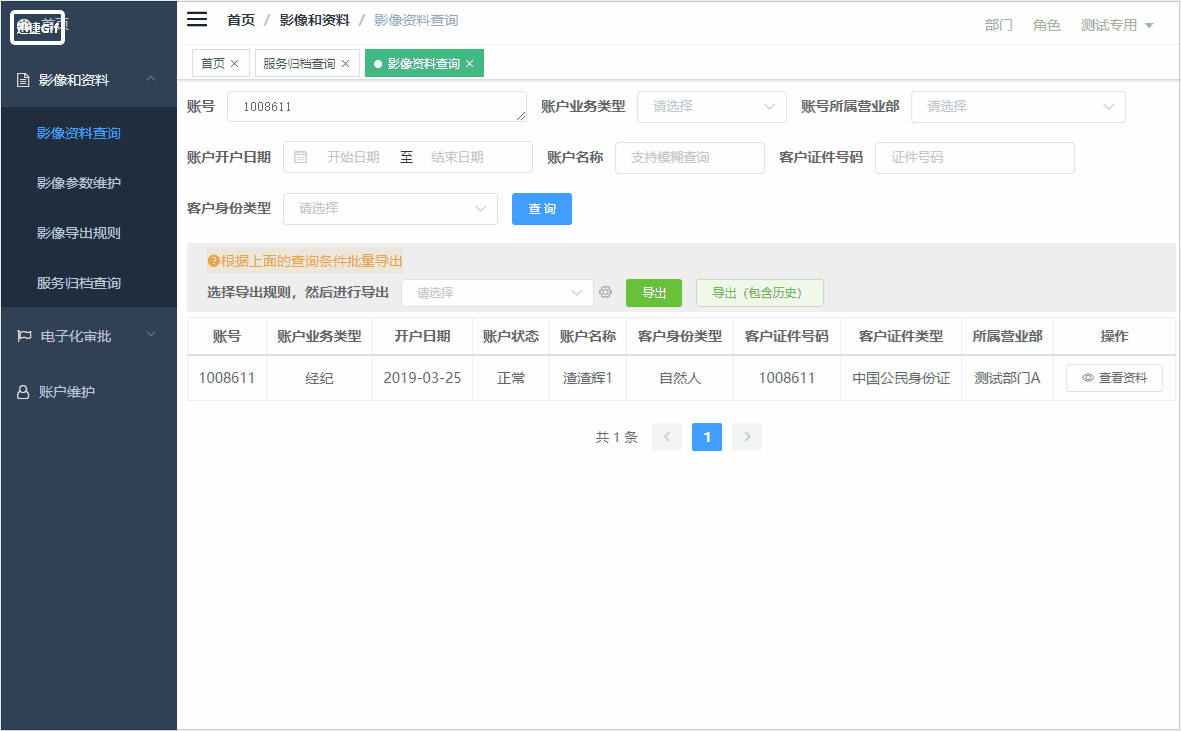1181x731 pixels.
Task: Click the 账号 column header
Action: point(227,336)
